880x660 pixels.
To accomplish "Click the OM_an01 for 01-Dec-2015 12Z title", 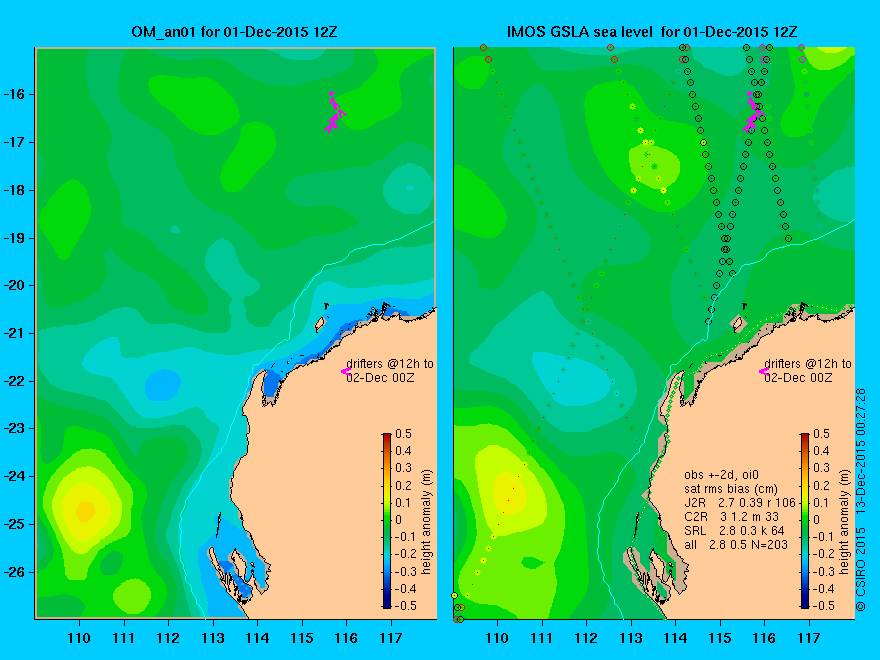I will click(x=234, y=32).
